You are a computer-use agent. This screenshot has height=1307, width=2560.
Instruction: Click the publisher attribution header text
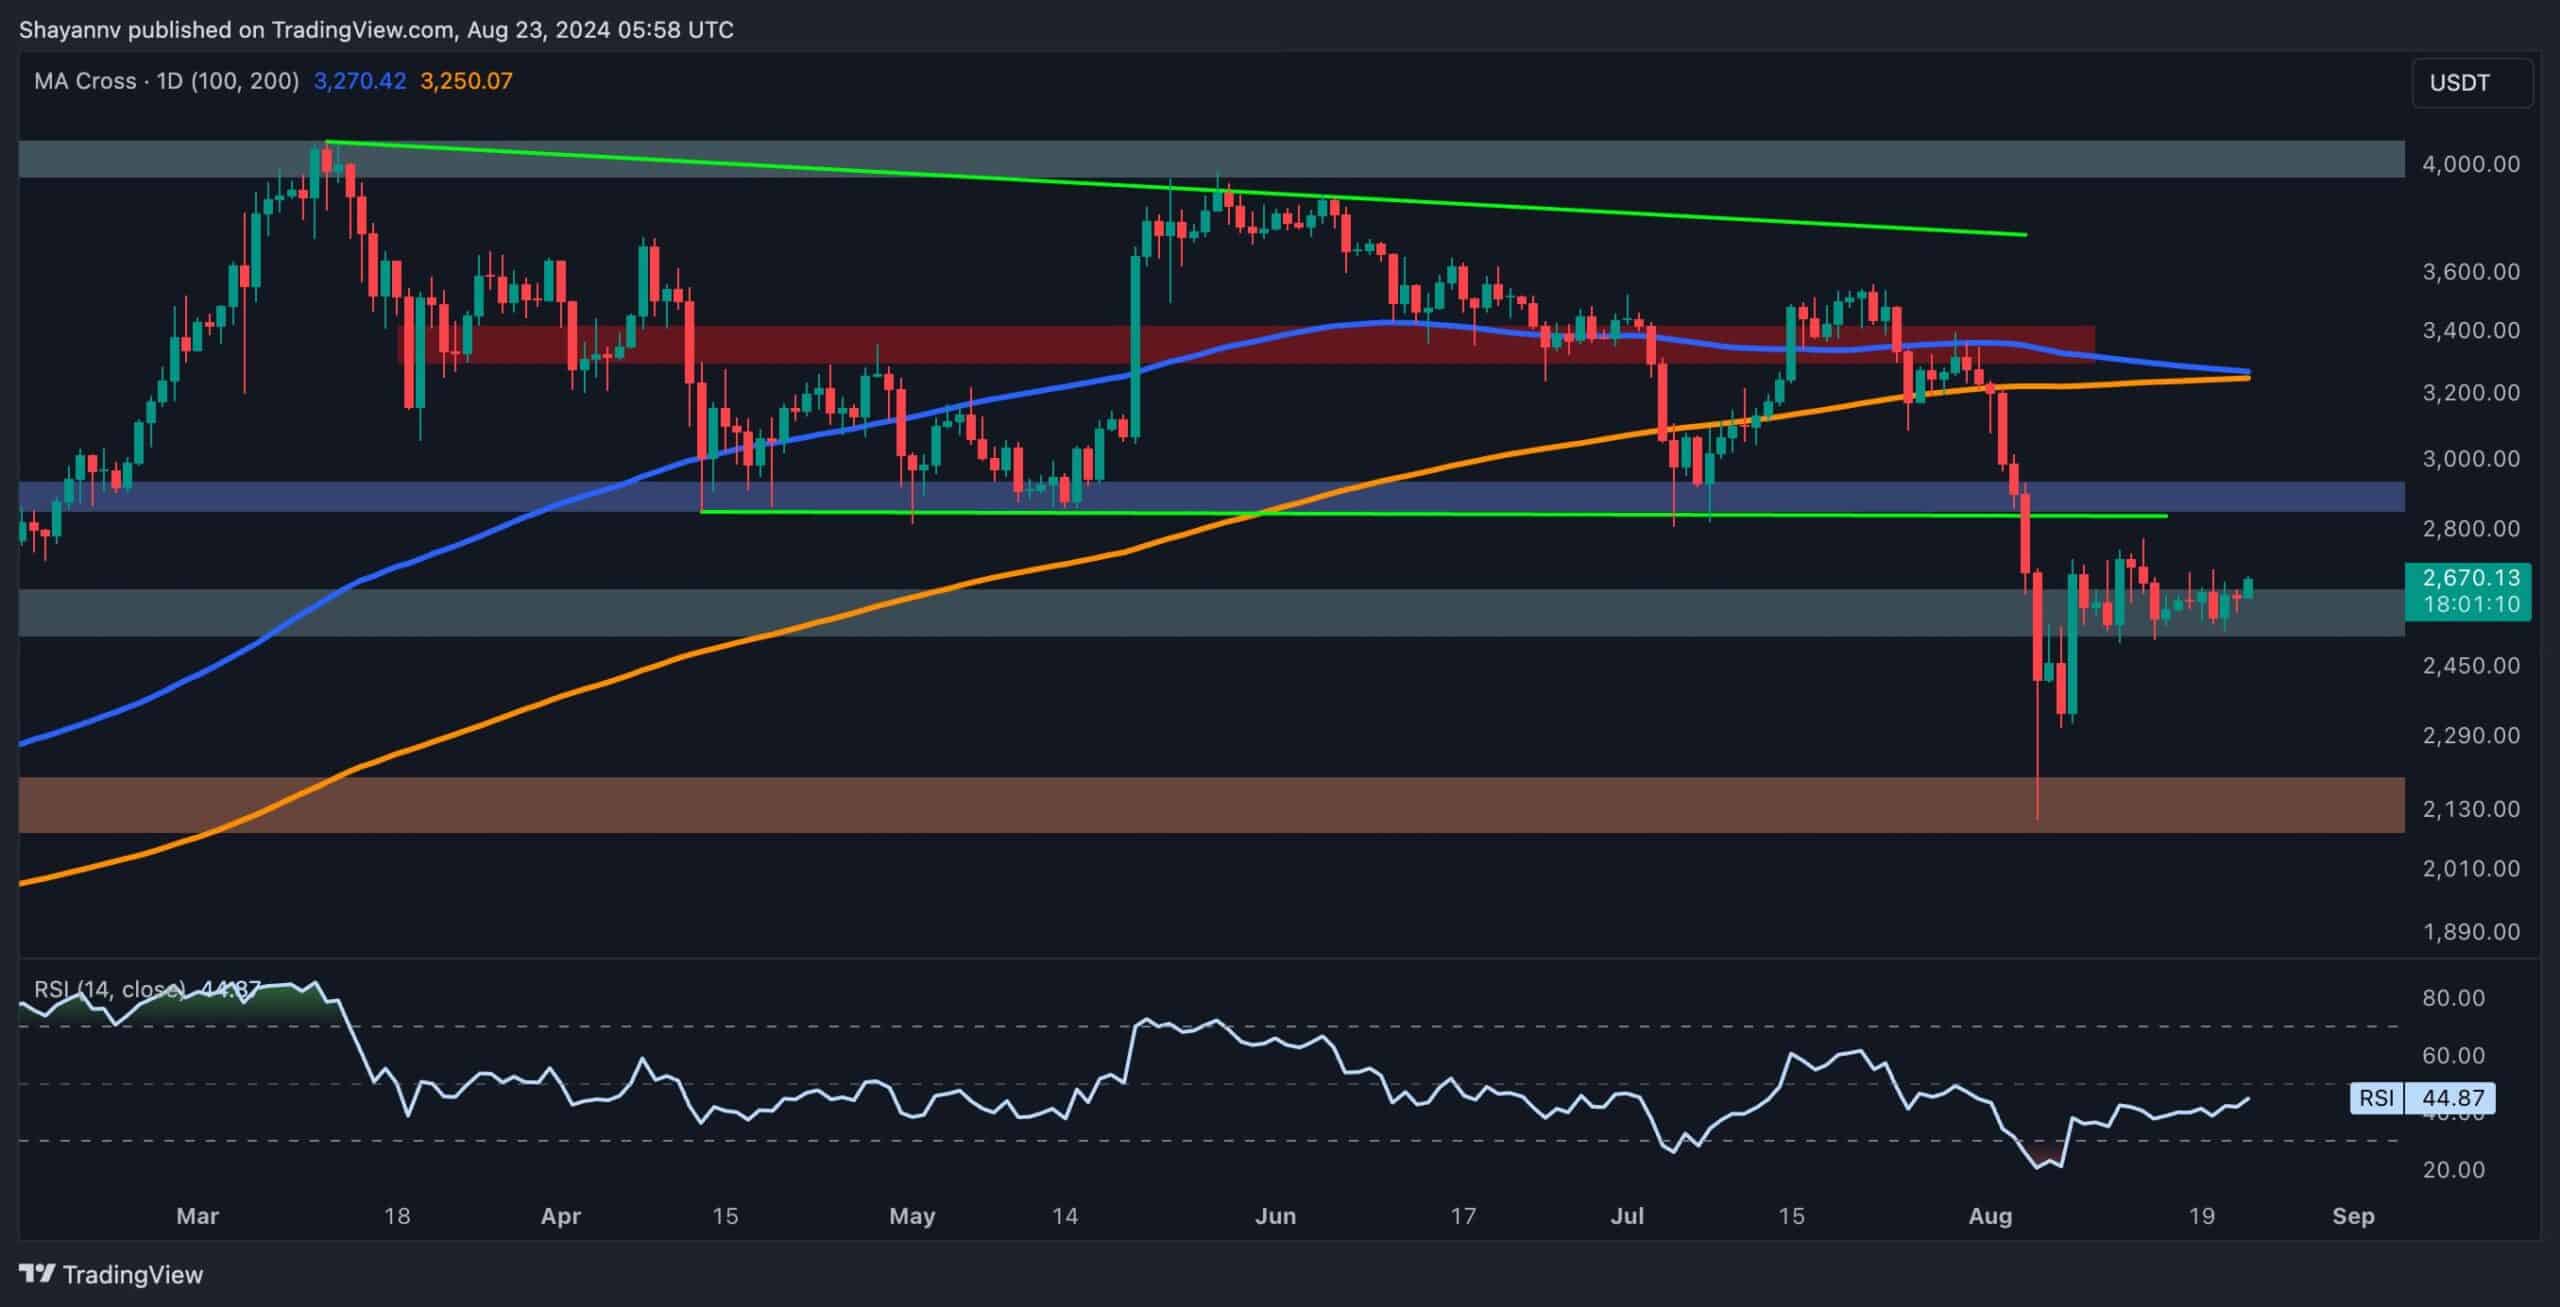coord(376,30)
